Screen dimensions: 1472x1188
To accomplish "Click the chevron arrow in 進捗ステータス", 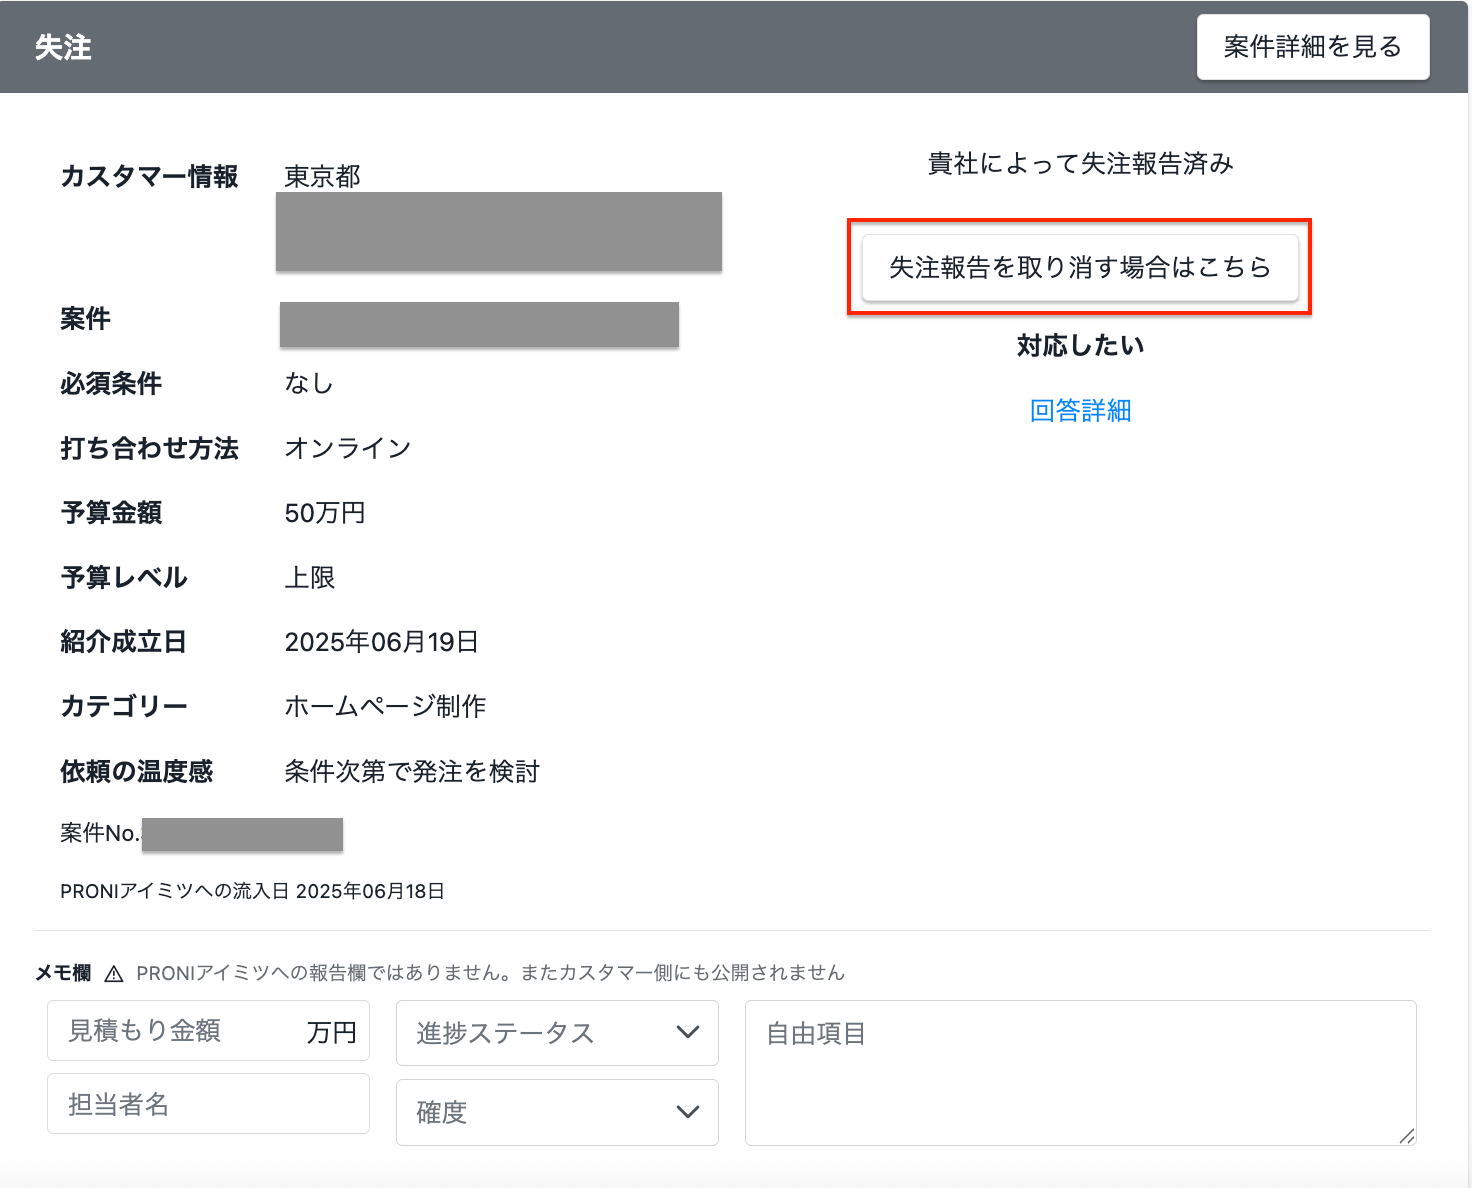I will point(687,1032).
